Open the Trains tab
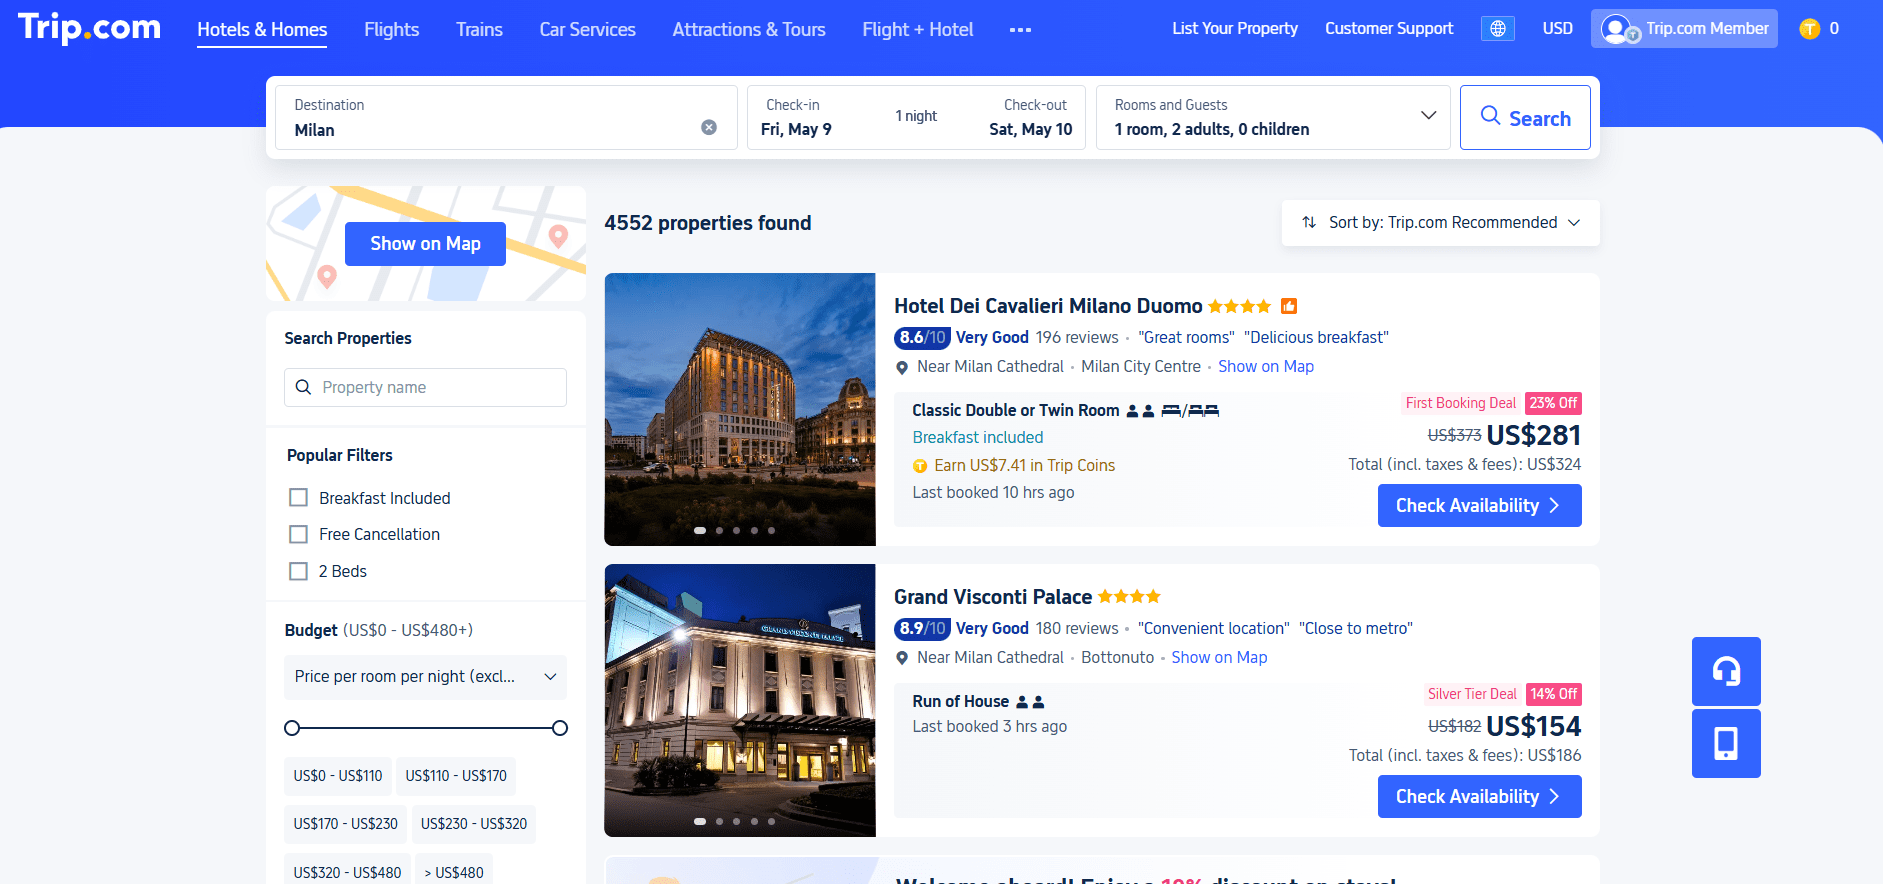The image size is (1883, 884). 479,30
